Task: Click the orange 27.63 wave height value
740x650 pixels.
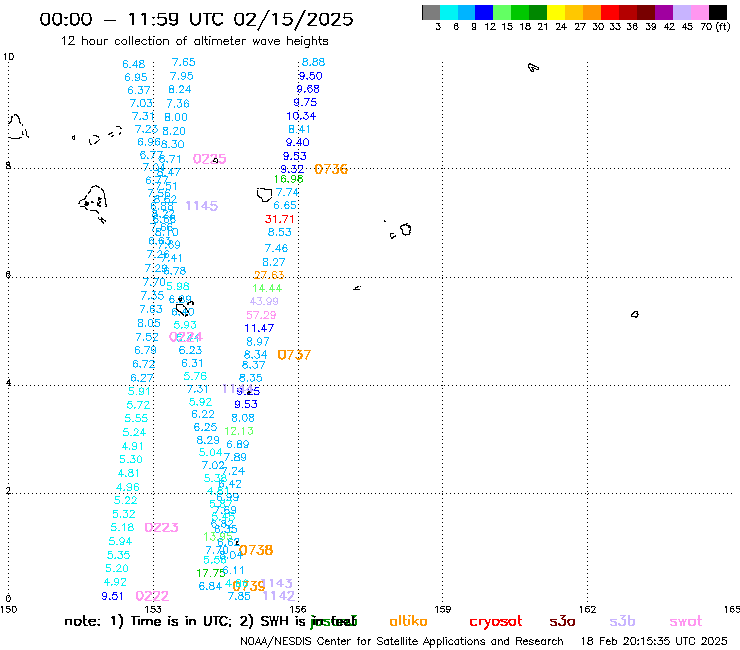Action: (x=269, y=275)
